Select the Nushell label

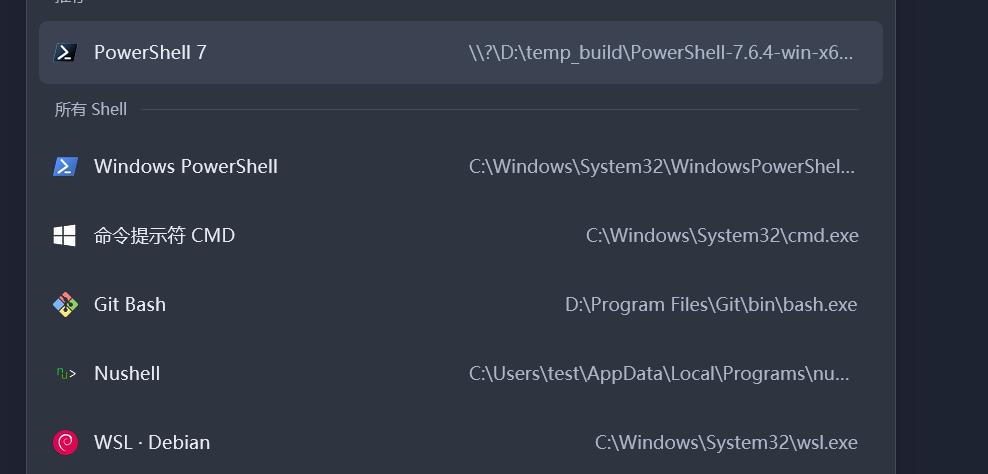click(127, 374)
